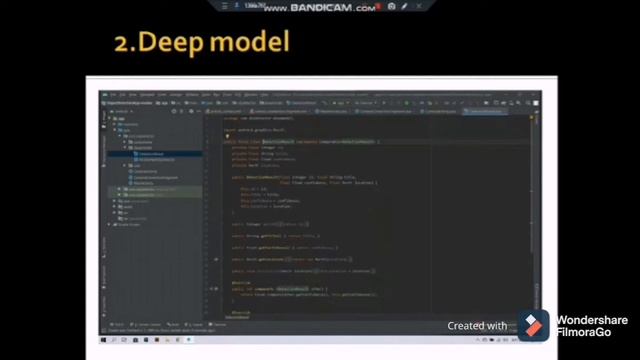The height and width of the screenshot is (360, 640).
Task: Click Bandicam camera screenshot icon
Action: pos(391,6)
